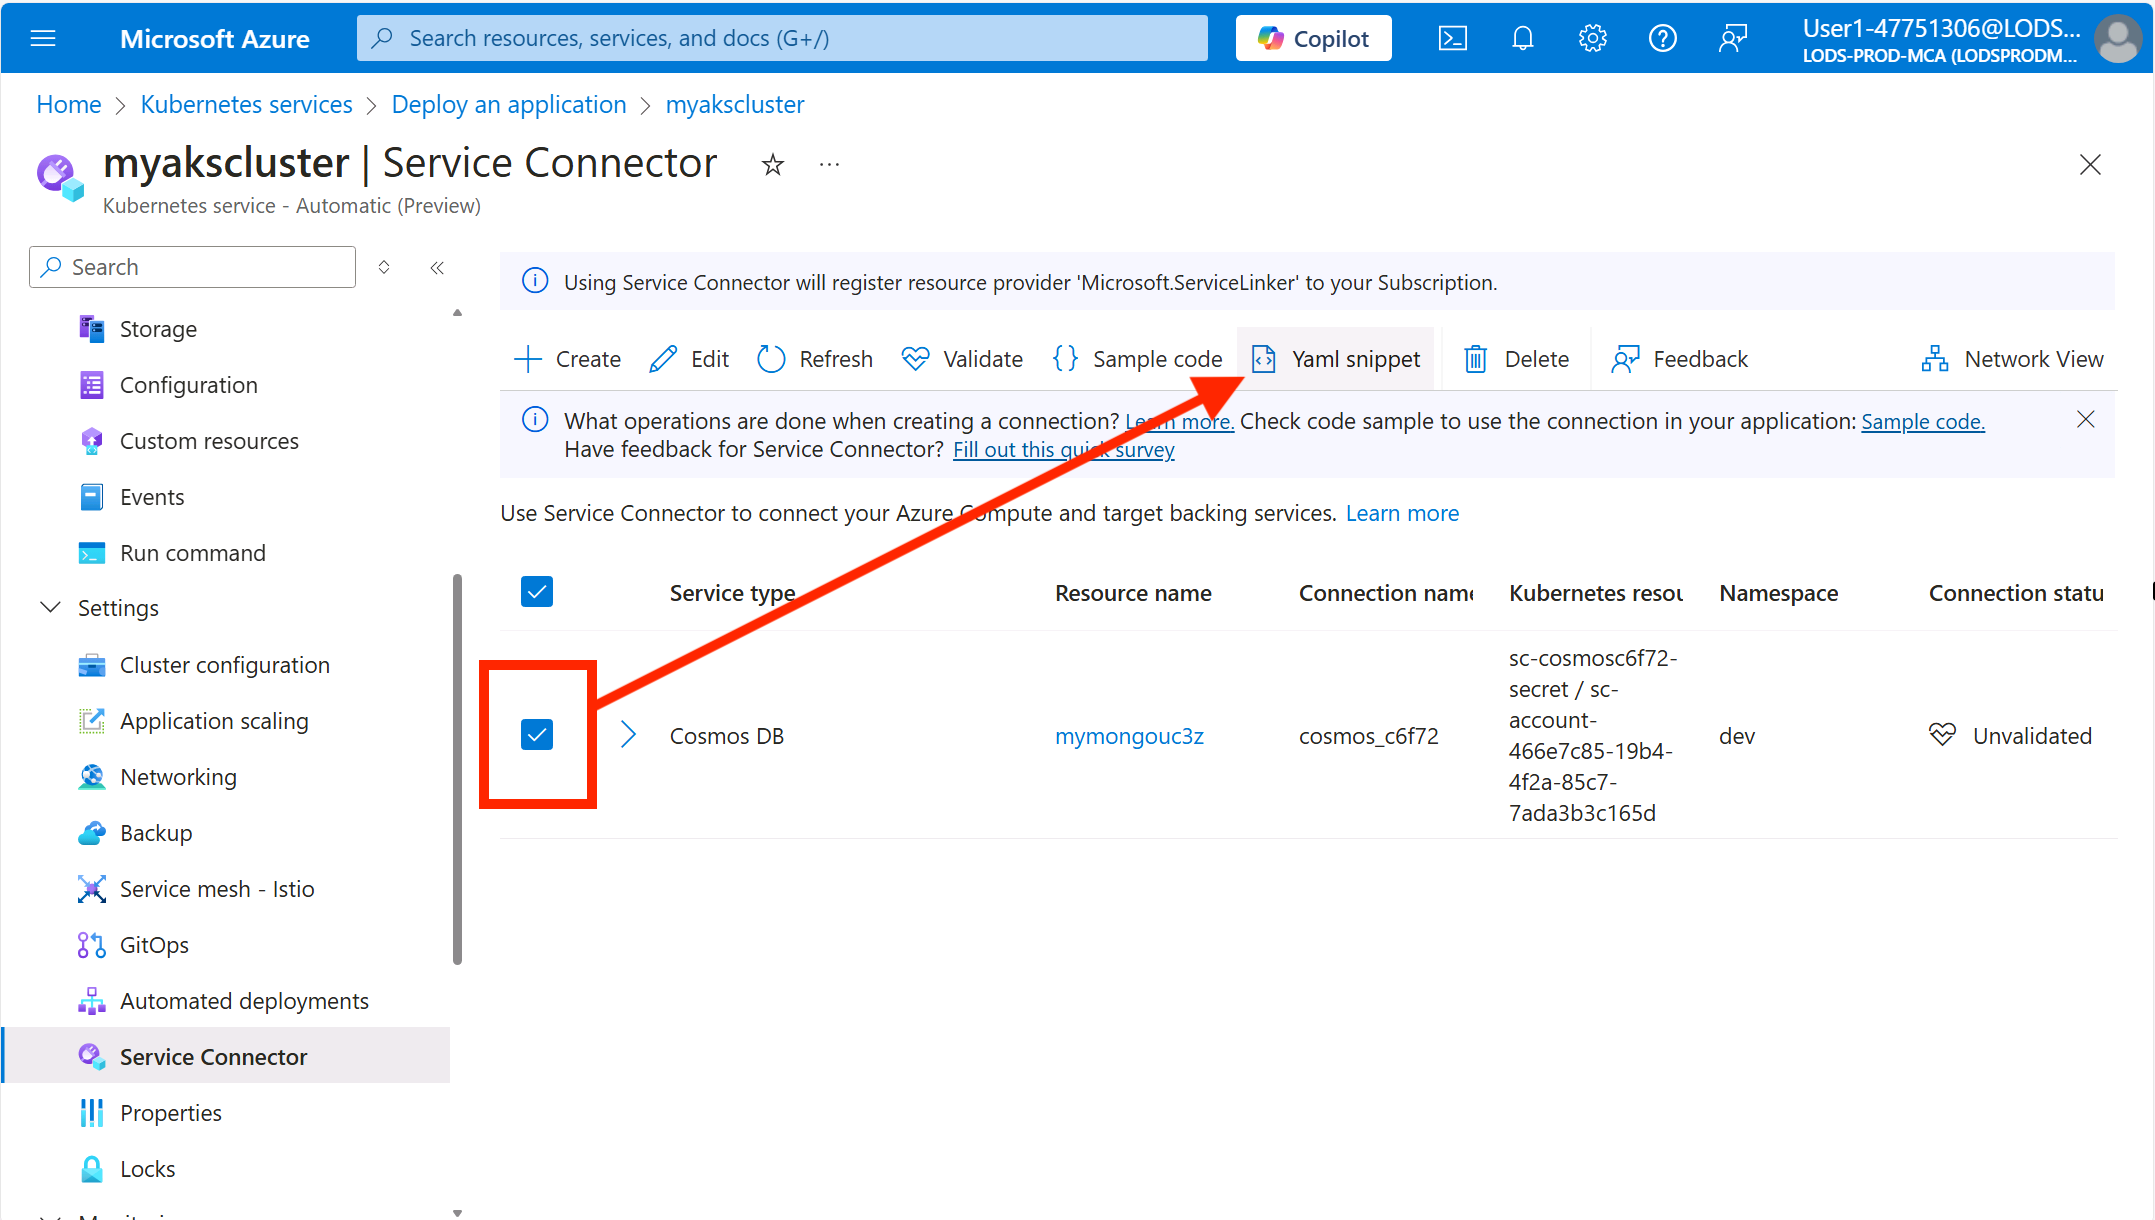Screen dimensions: 2155x1220
Task: Open the mymongouc3z resource link
Action: pyautogui.click(x=1129, y=736)
